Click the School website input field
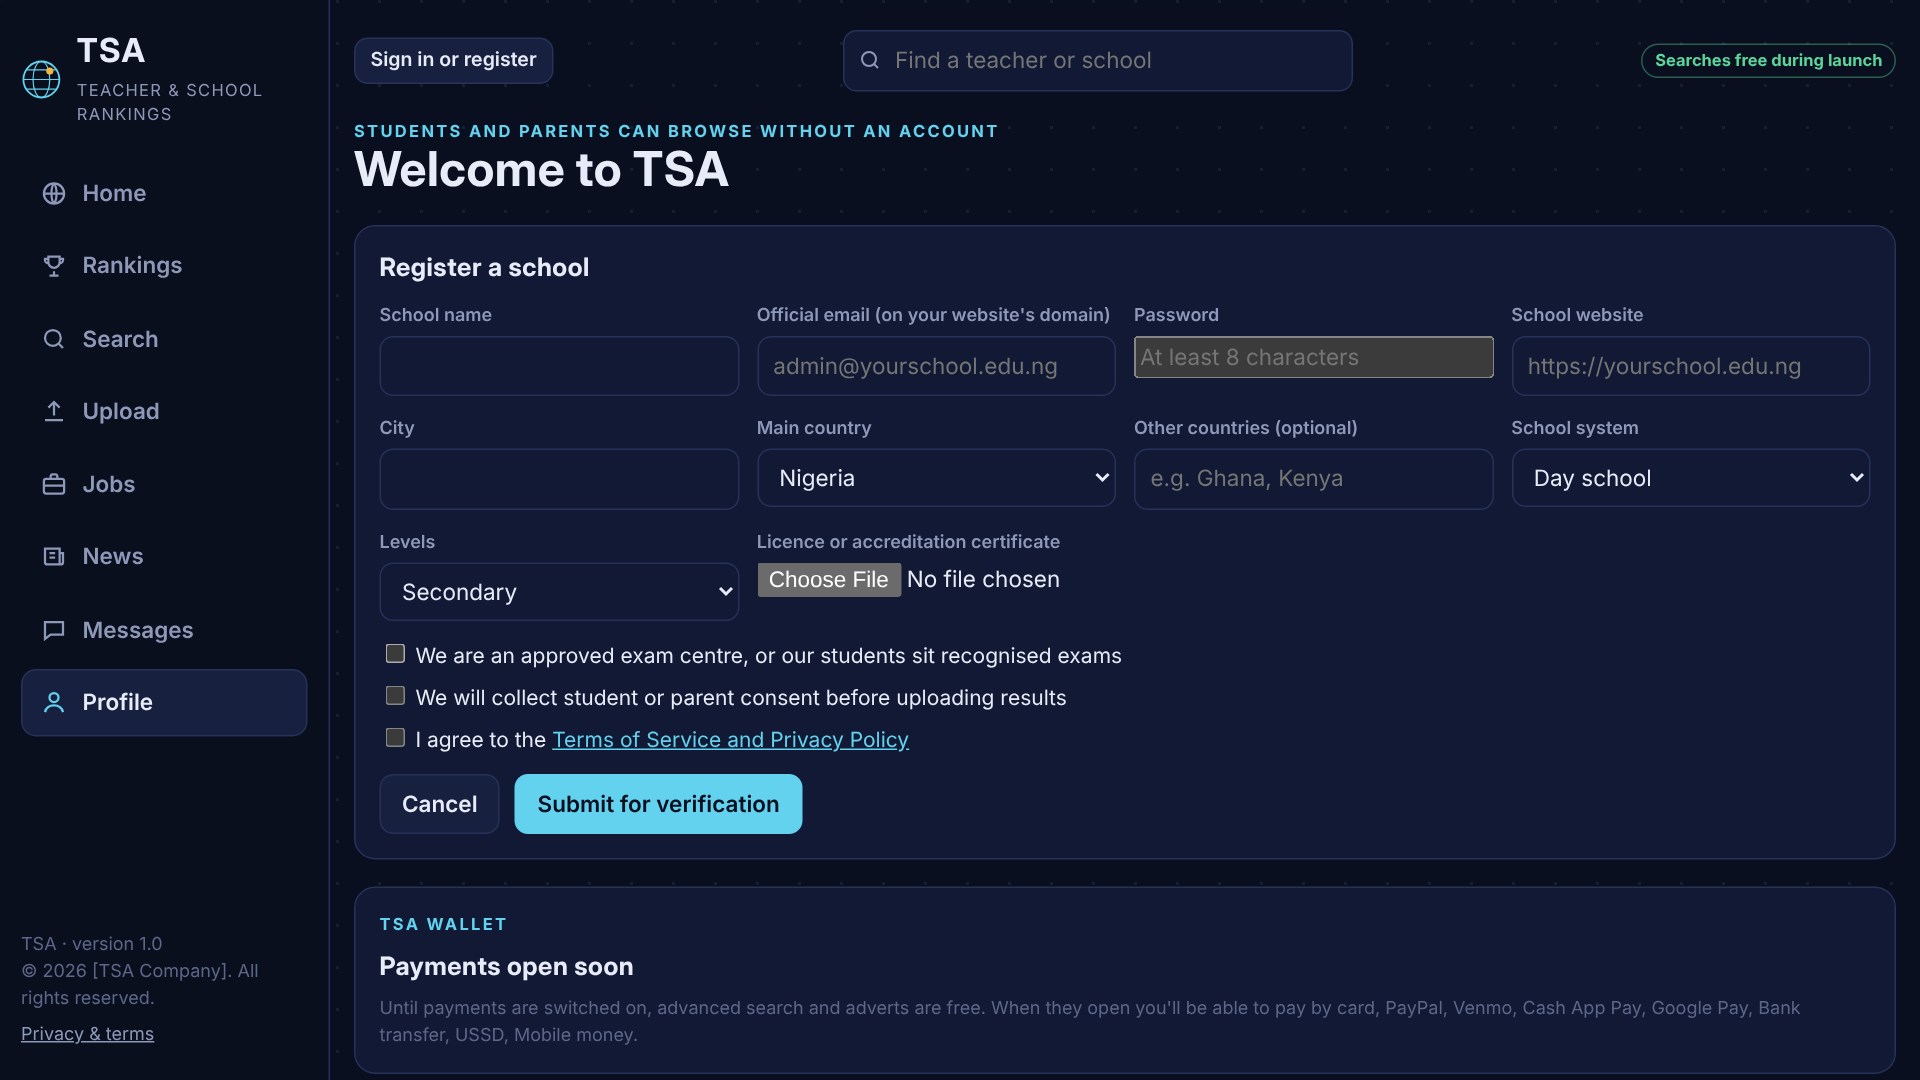1920x1080 pixels. click(1690, 366)
